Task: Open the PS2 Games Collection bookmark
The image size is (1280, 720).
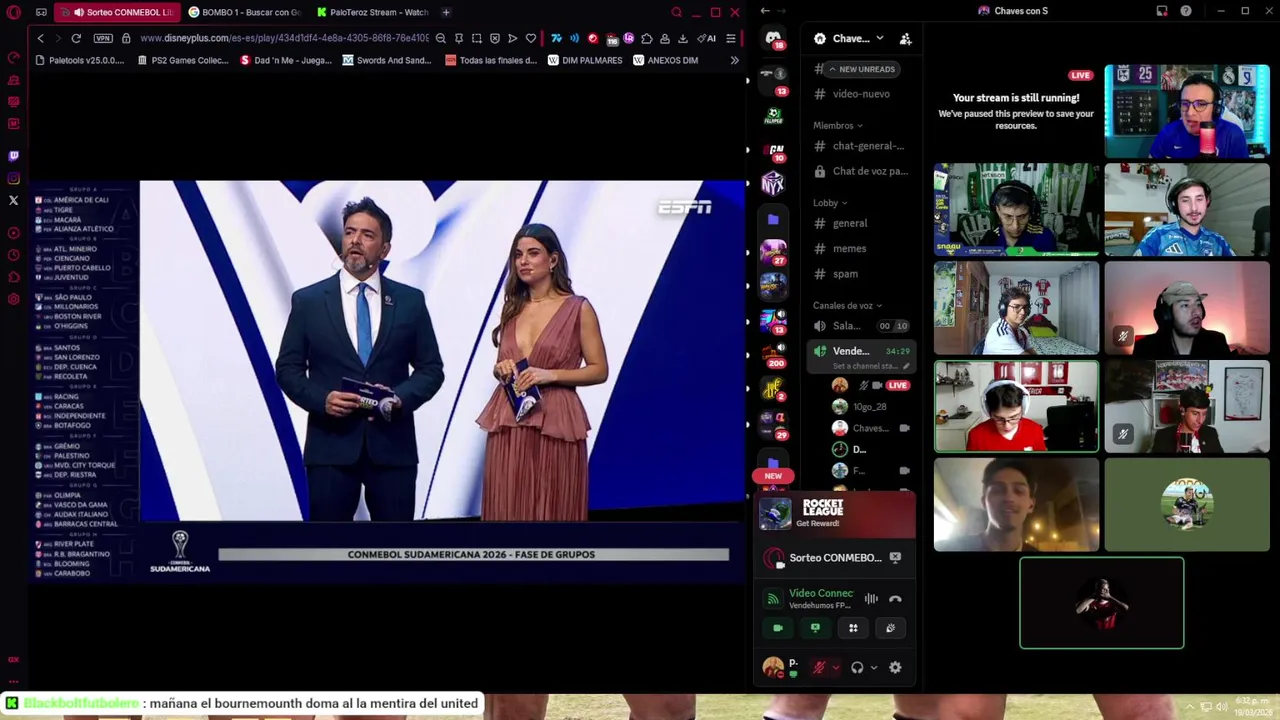Action: pos(181,60)
